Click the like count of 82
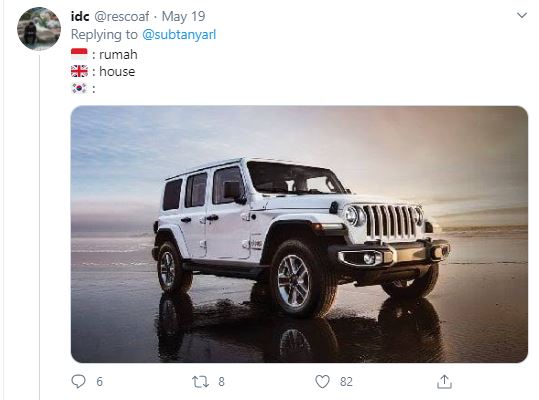This screenshot has height=400, width=539. coord(346,382)
